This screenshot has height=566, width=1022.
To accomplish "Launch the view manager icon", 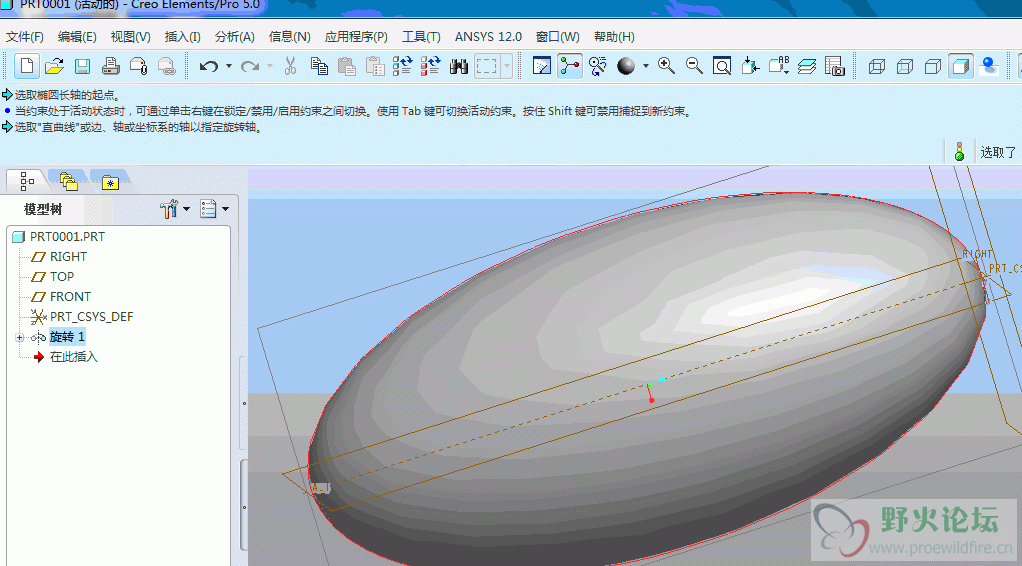I will click(x=835, y=66).
